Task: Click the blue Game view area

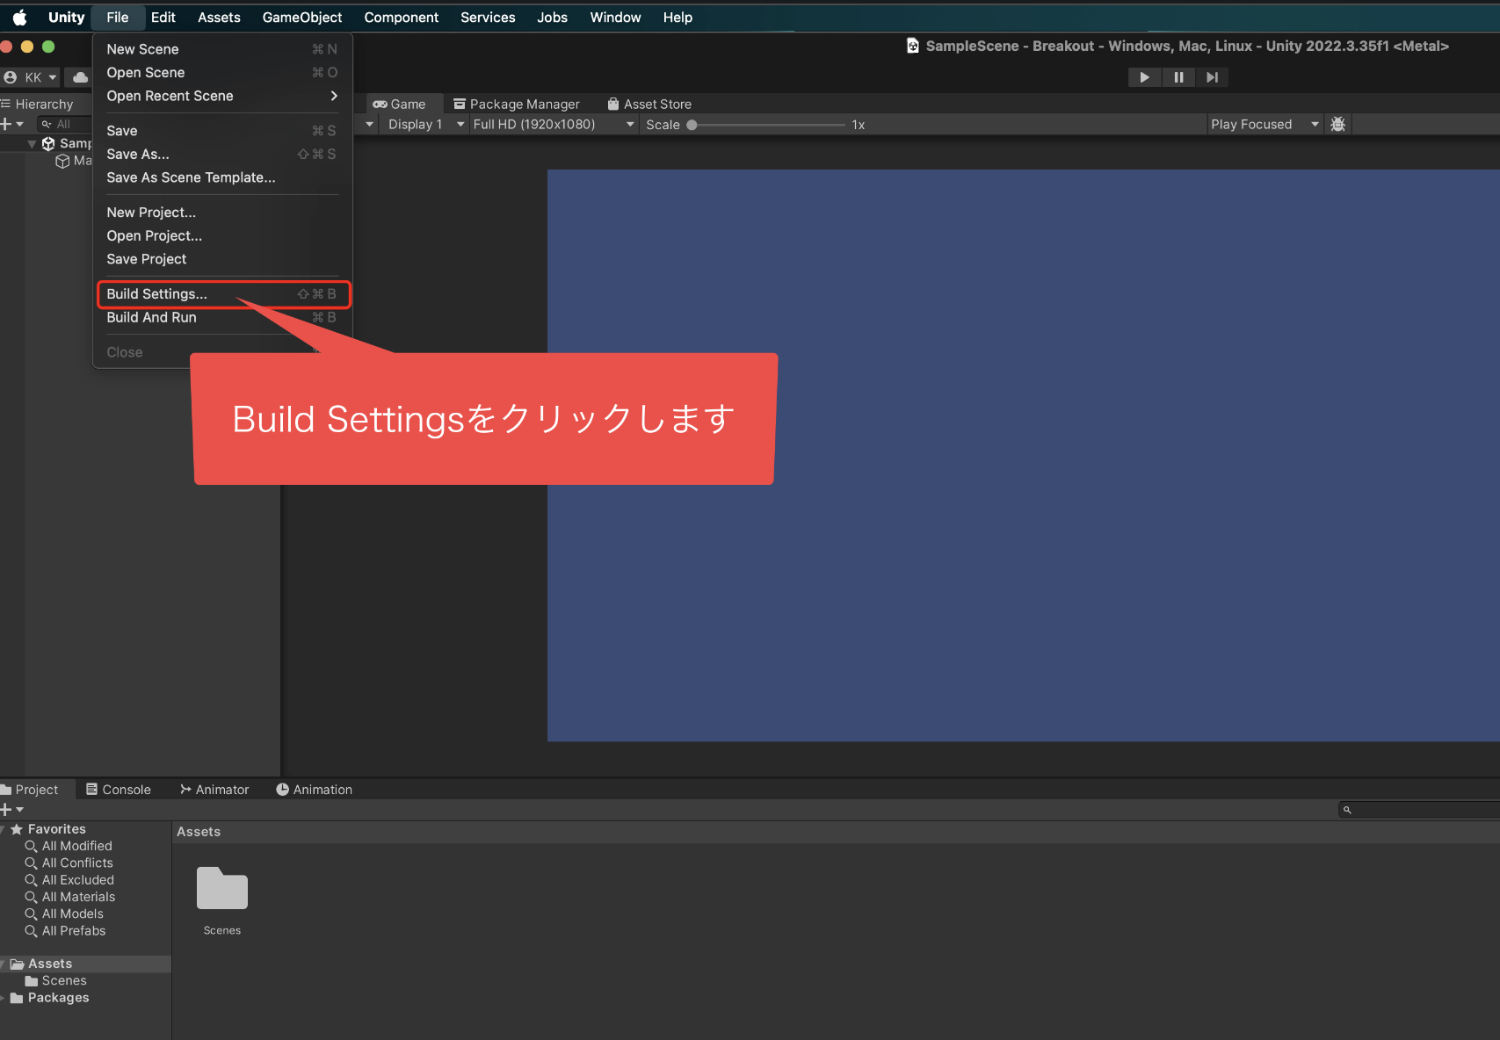Action: 1023,455
